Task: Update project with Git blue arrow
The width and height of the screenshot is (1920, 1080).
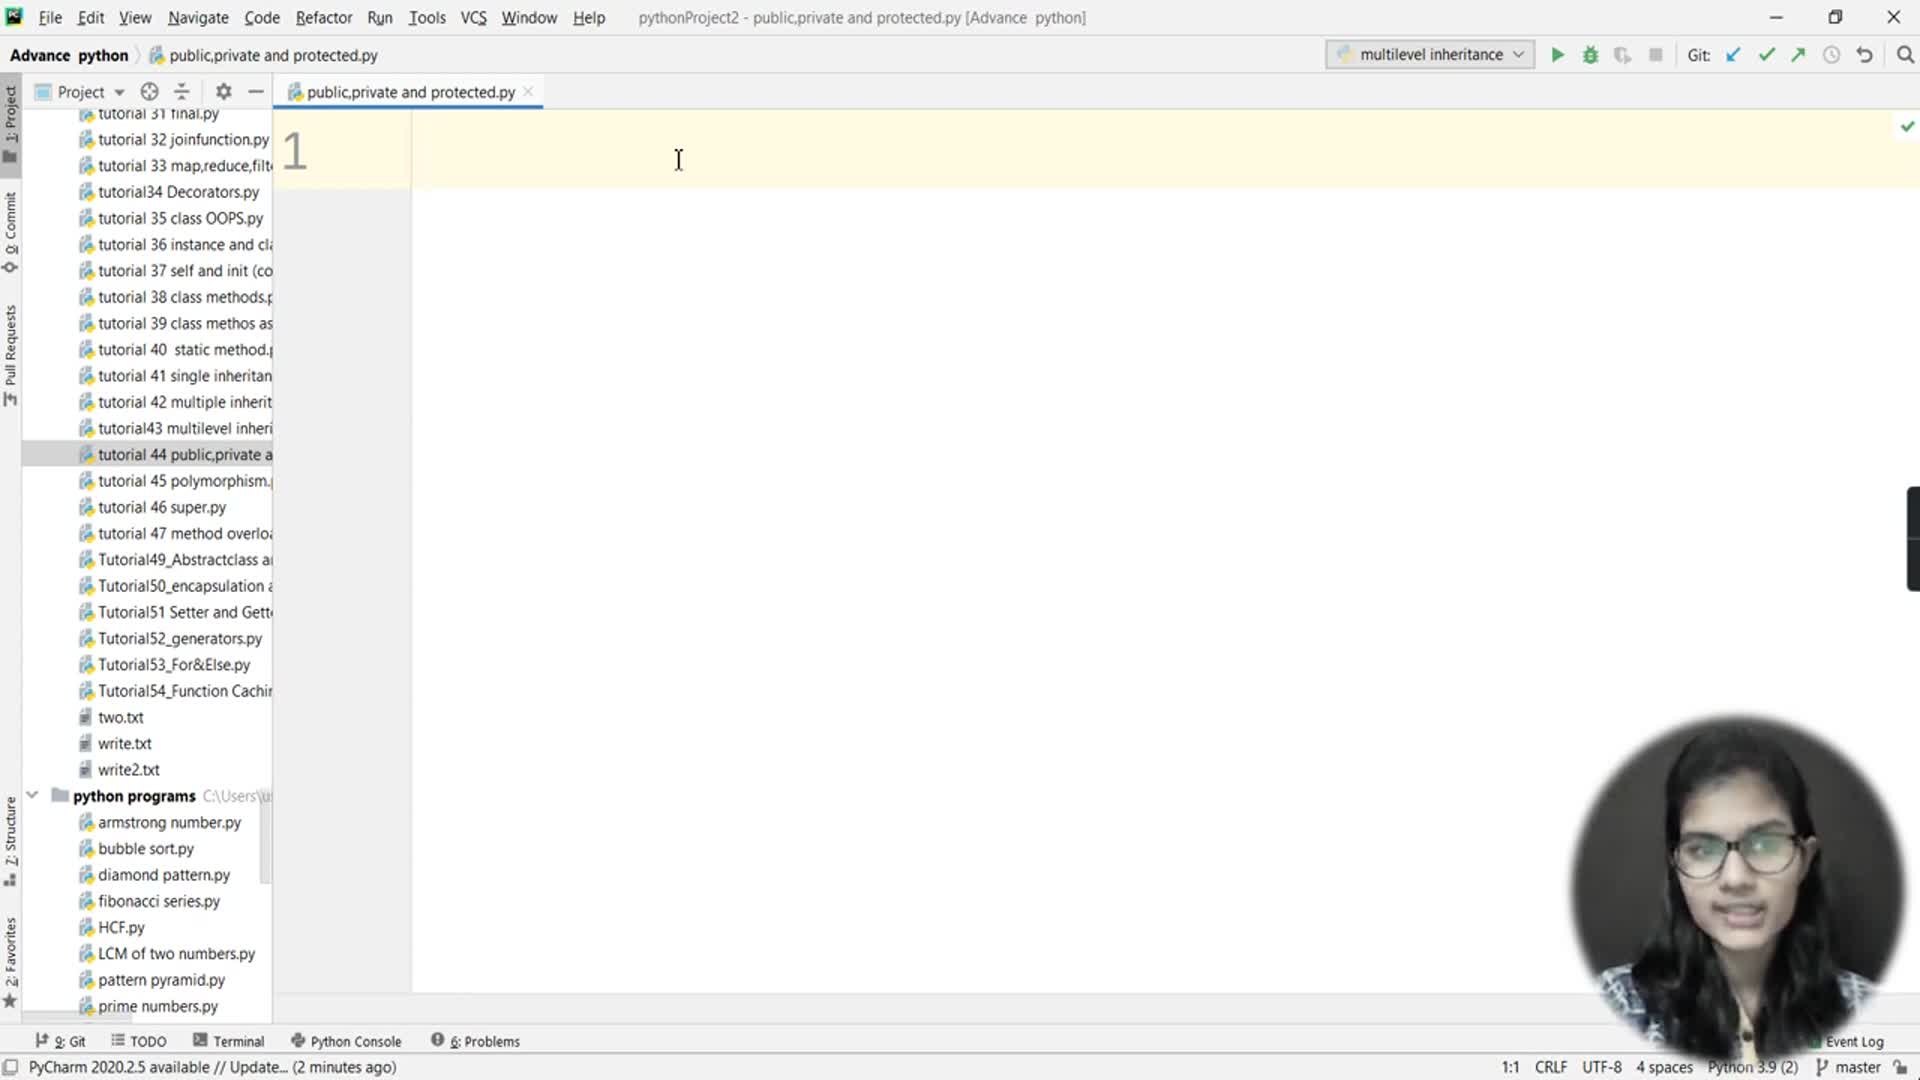Action: (x=1733, y=55)
